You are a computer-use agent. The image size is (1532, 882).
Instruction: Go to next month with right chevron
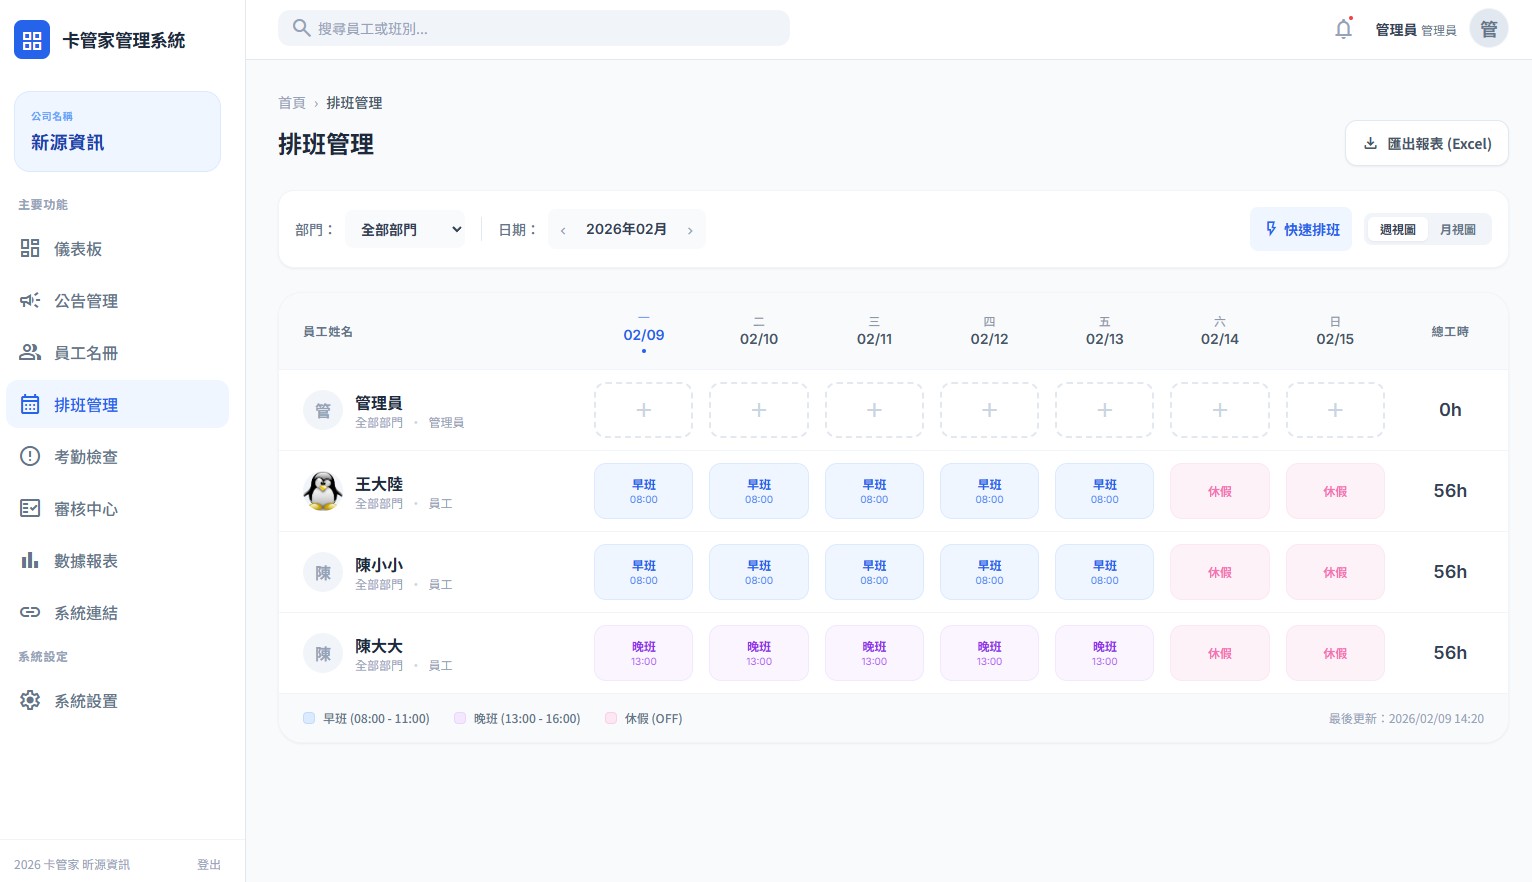coord(690,231)
